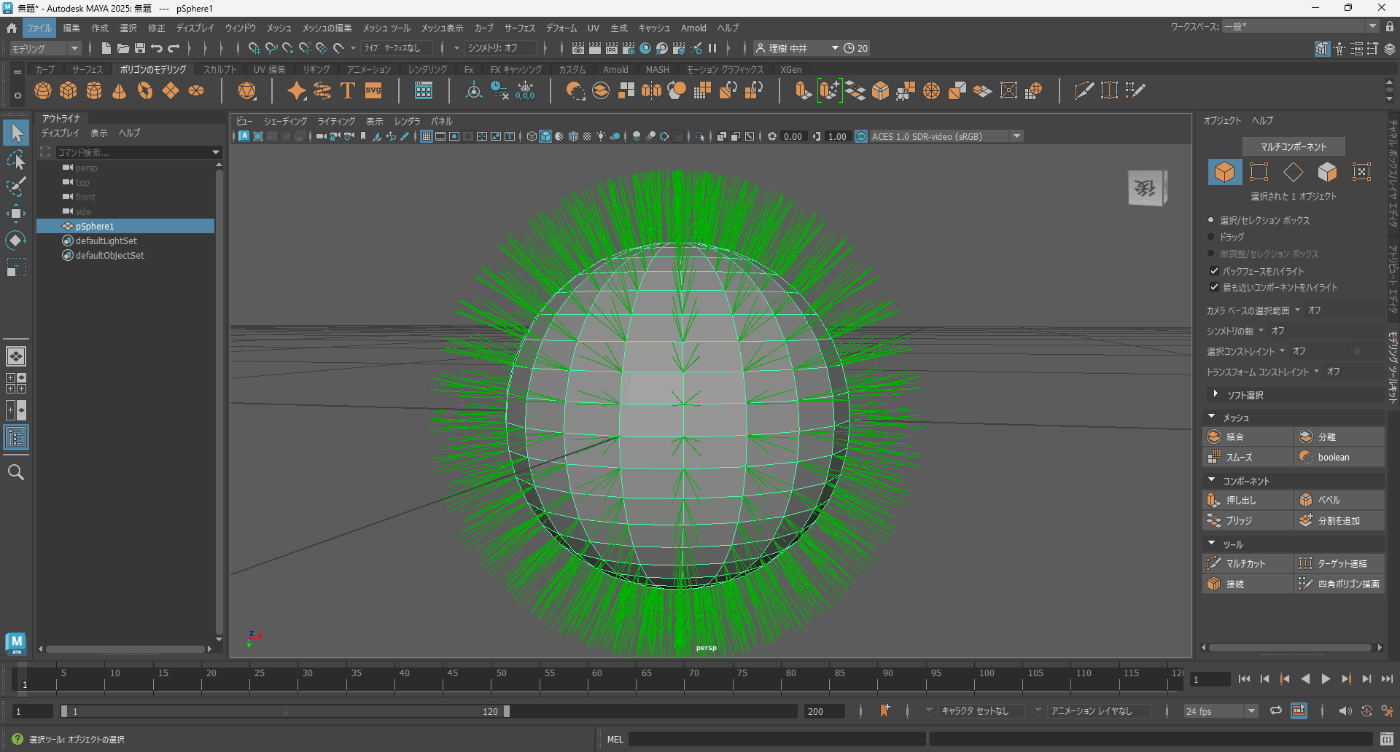Toggle playback looping icon beside fps
This screenshot has height=752, width=1400.
(1276, 711)
